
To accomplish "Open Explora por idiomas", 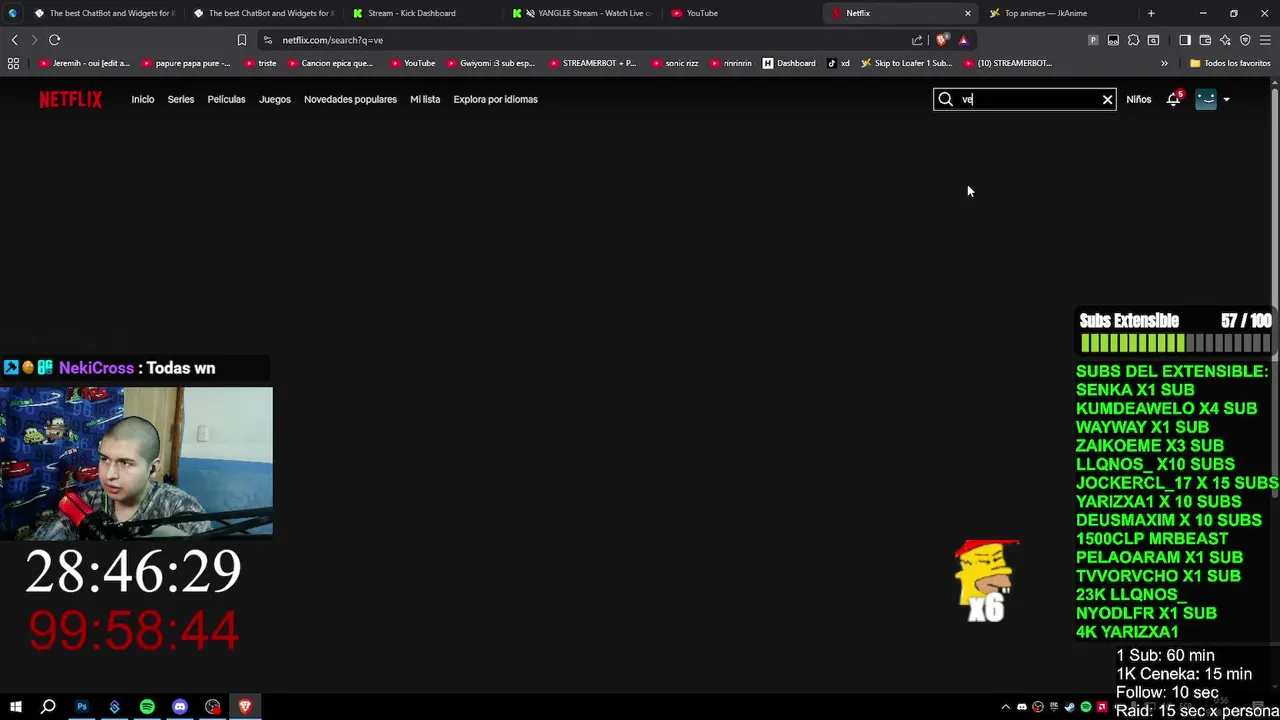I will tap(495, 99).
